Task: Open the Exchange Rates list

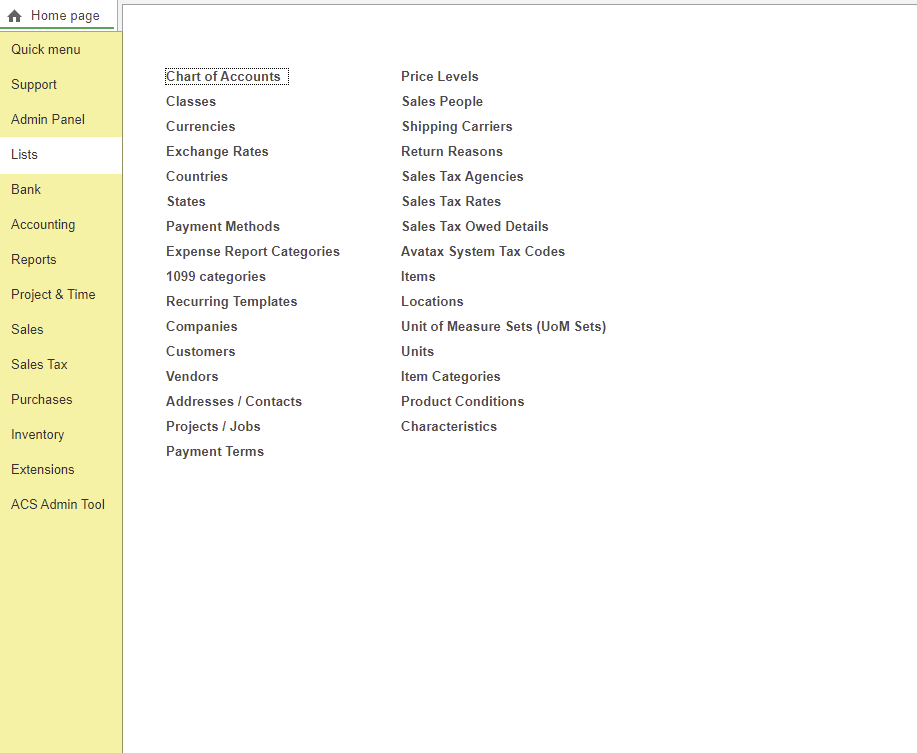Action: tap(218, 152)
